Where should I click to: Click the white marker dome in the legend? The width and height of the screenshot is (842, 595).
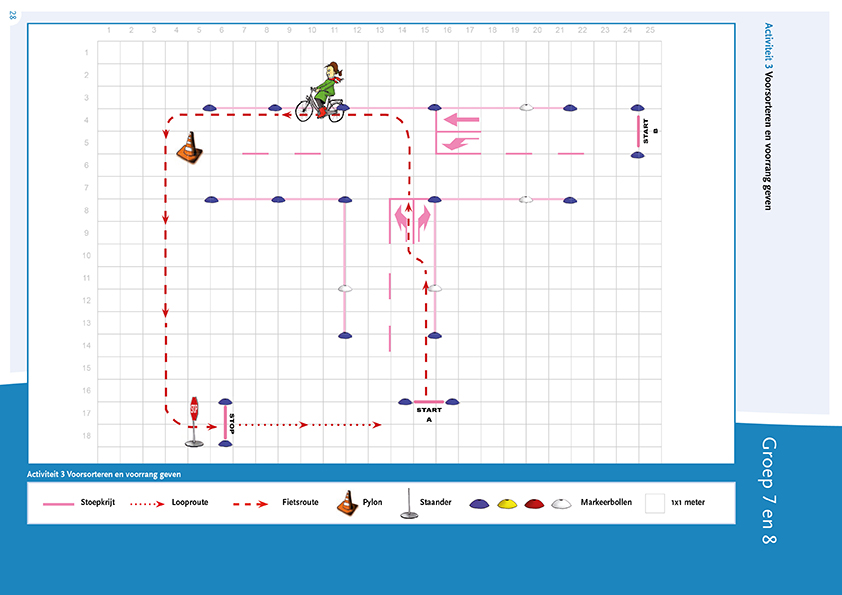(561, 504)
